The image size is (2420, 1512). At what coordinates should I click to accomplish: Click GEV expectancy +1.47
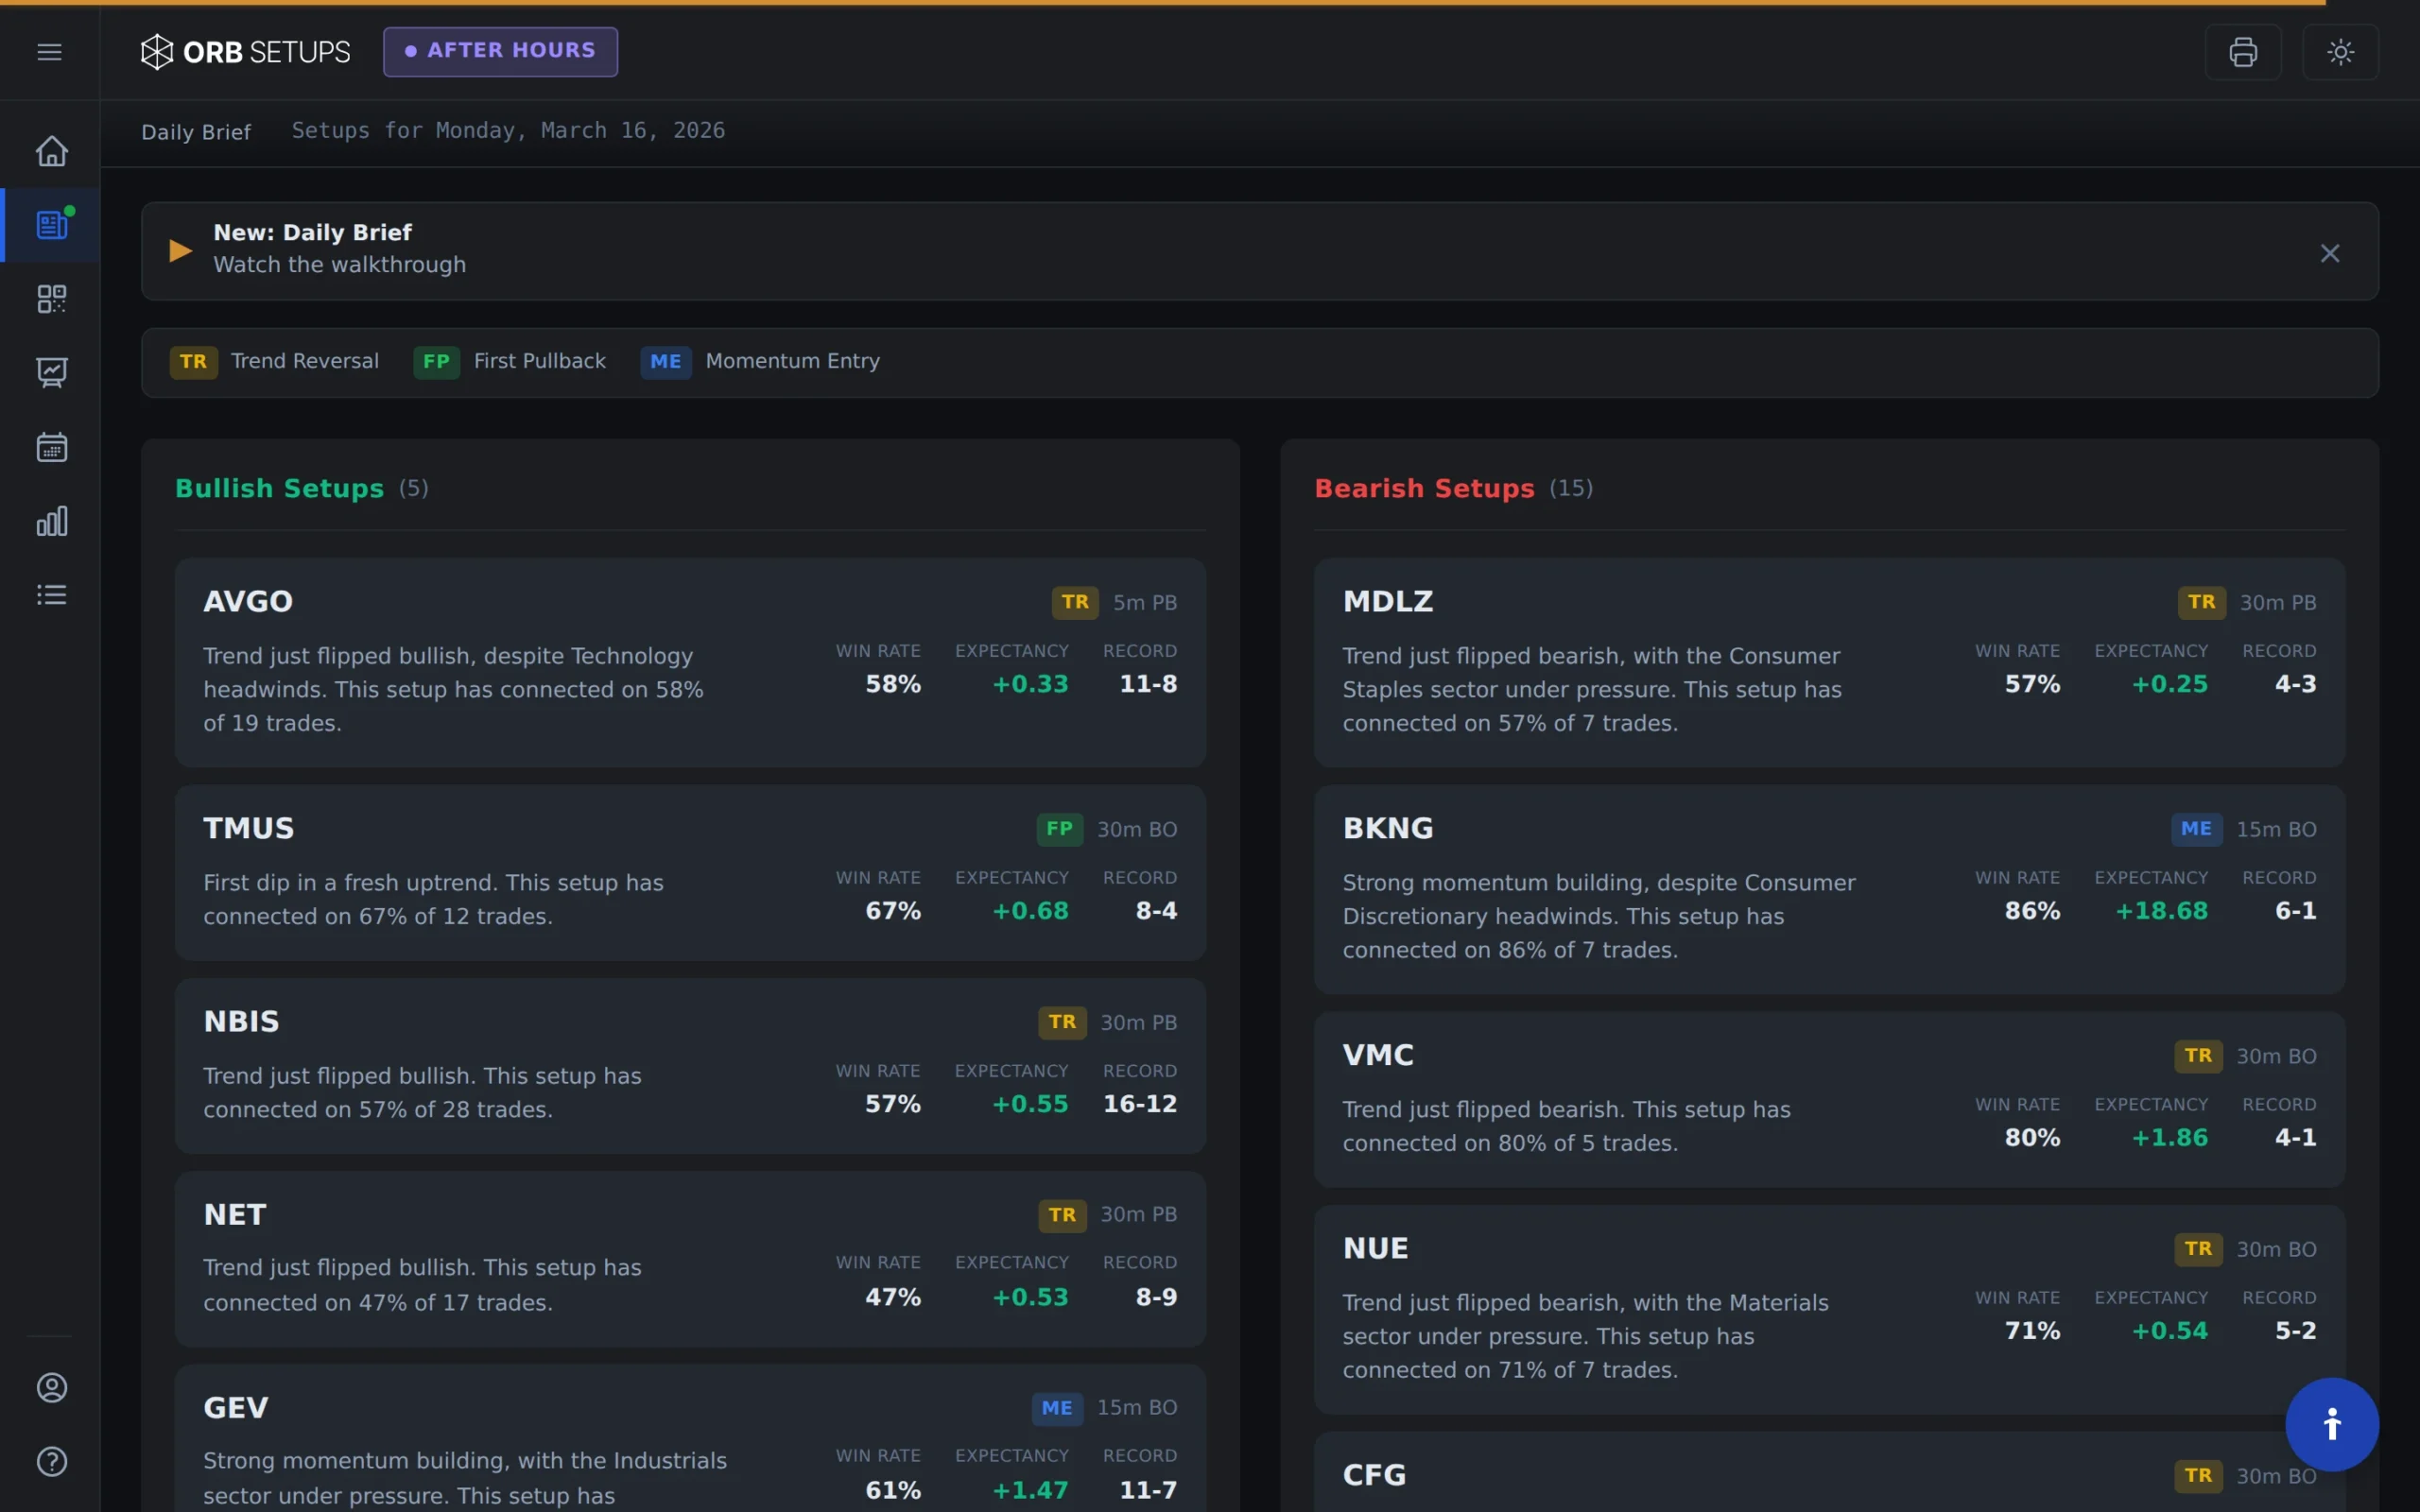point(1030,1490)
